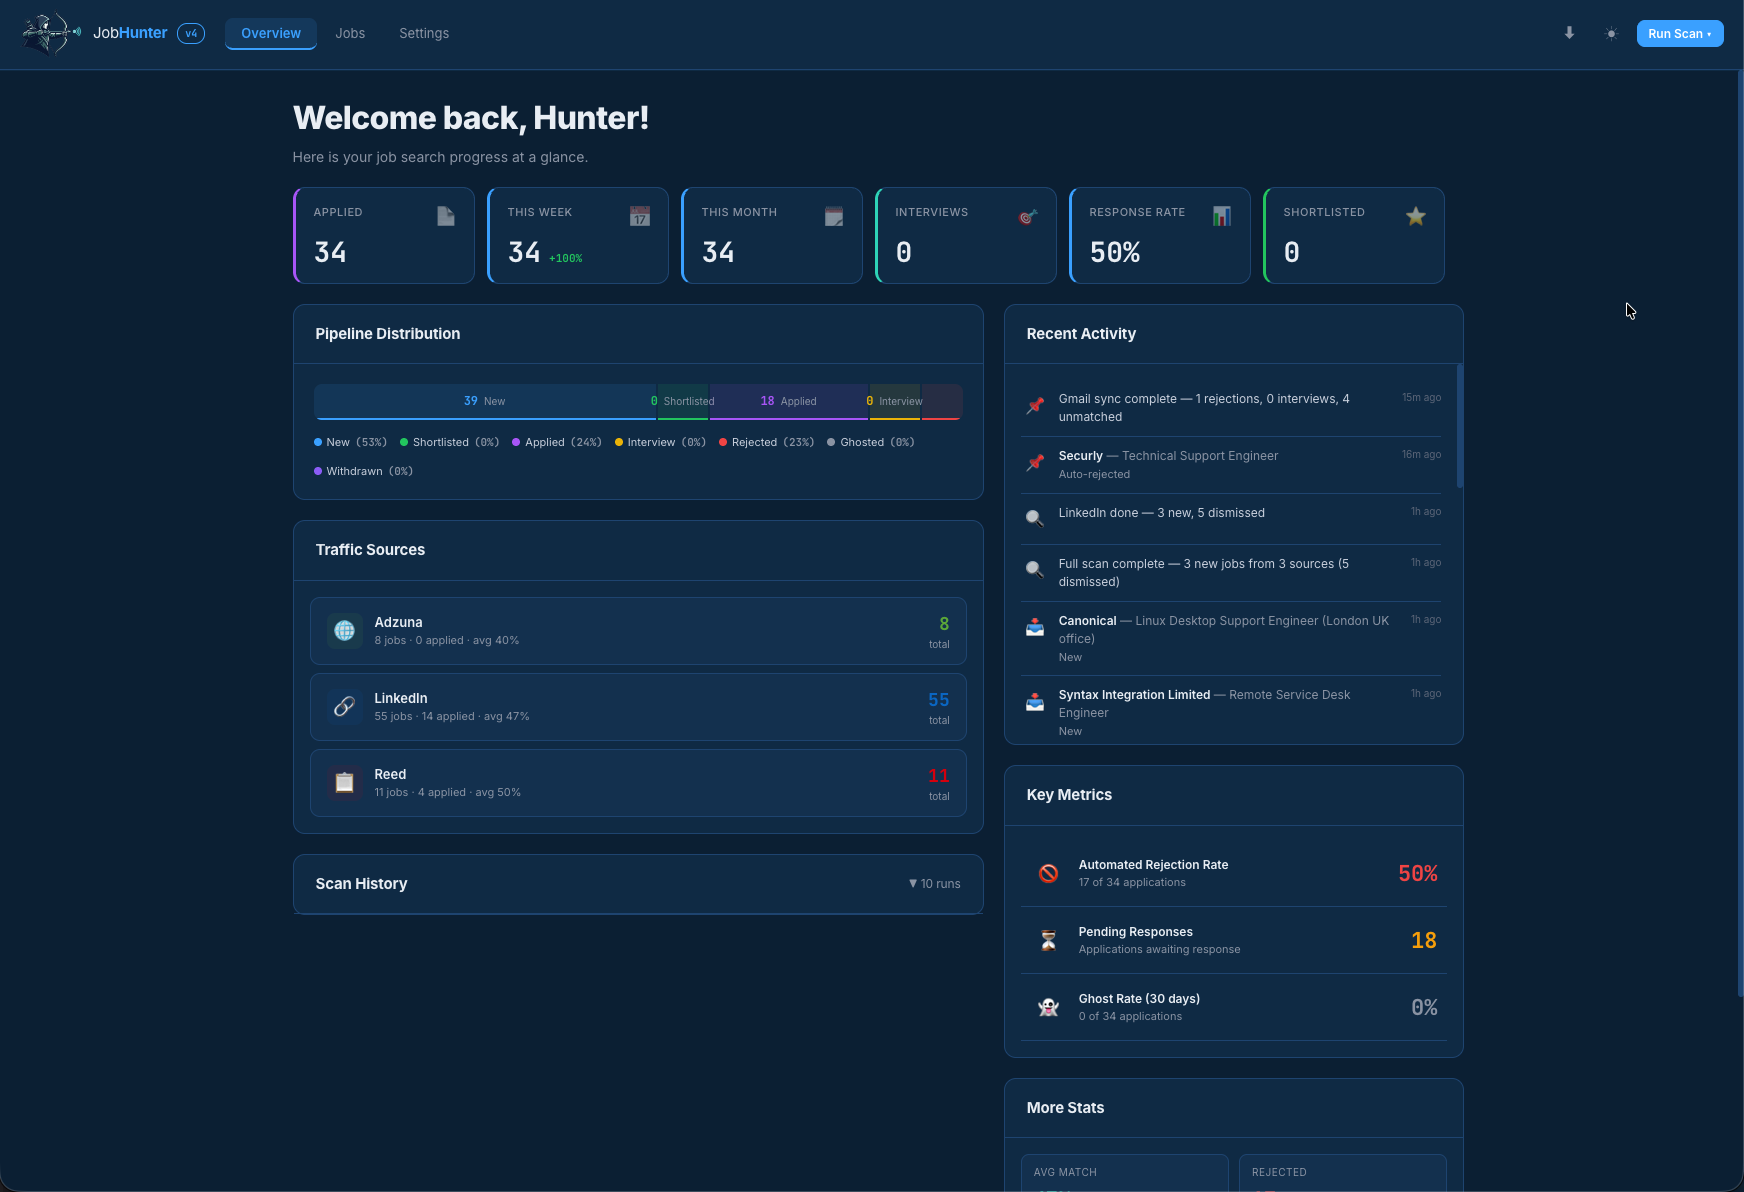Click the hourglass icon next to Pending Responses

click(1048, 939)
